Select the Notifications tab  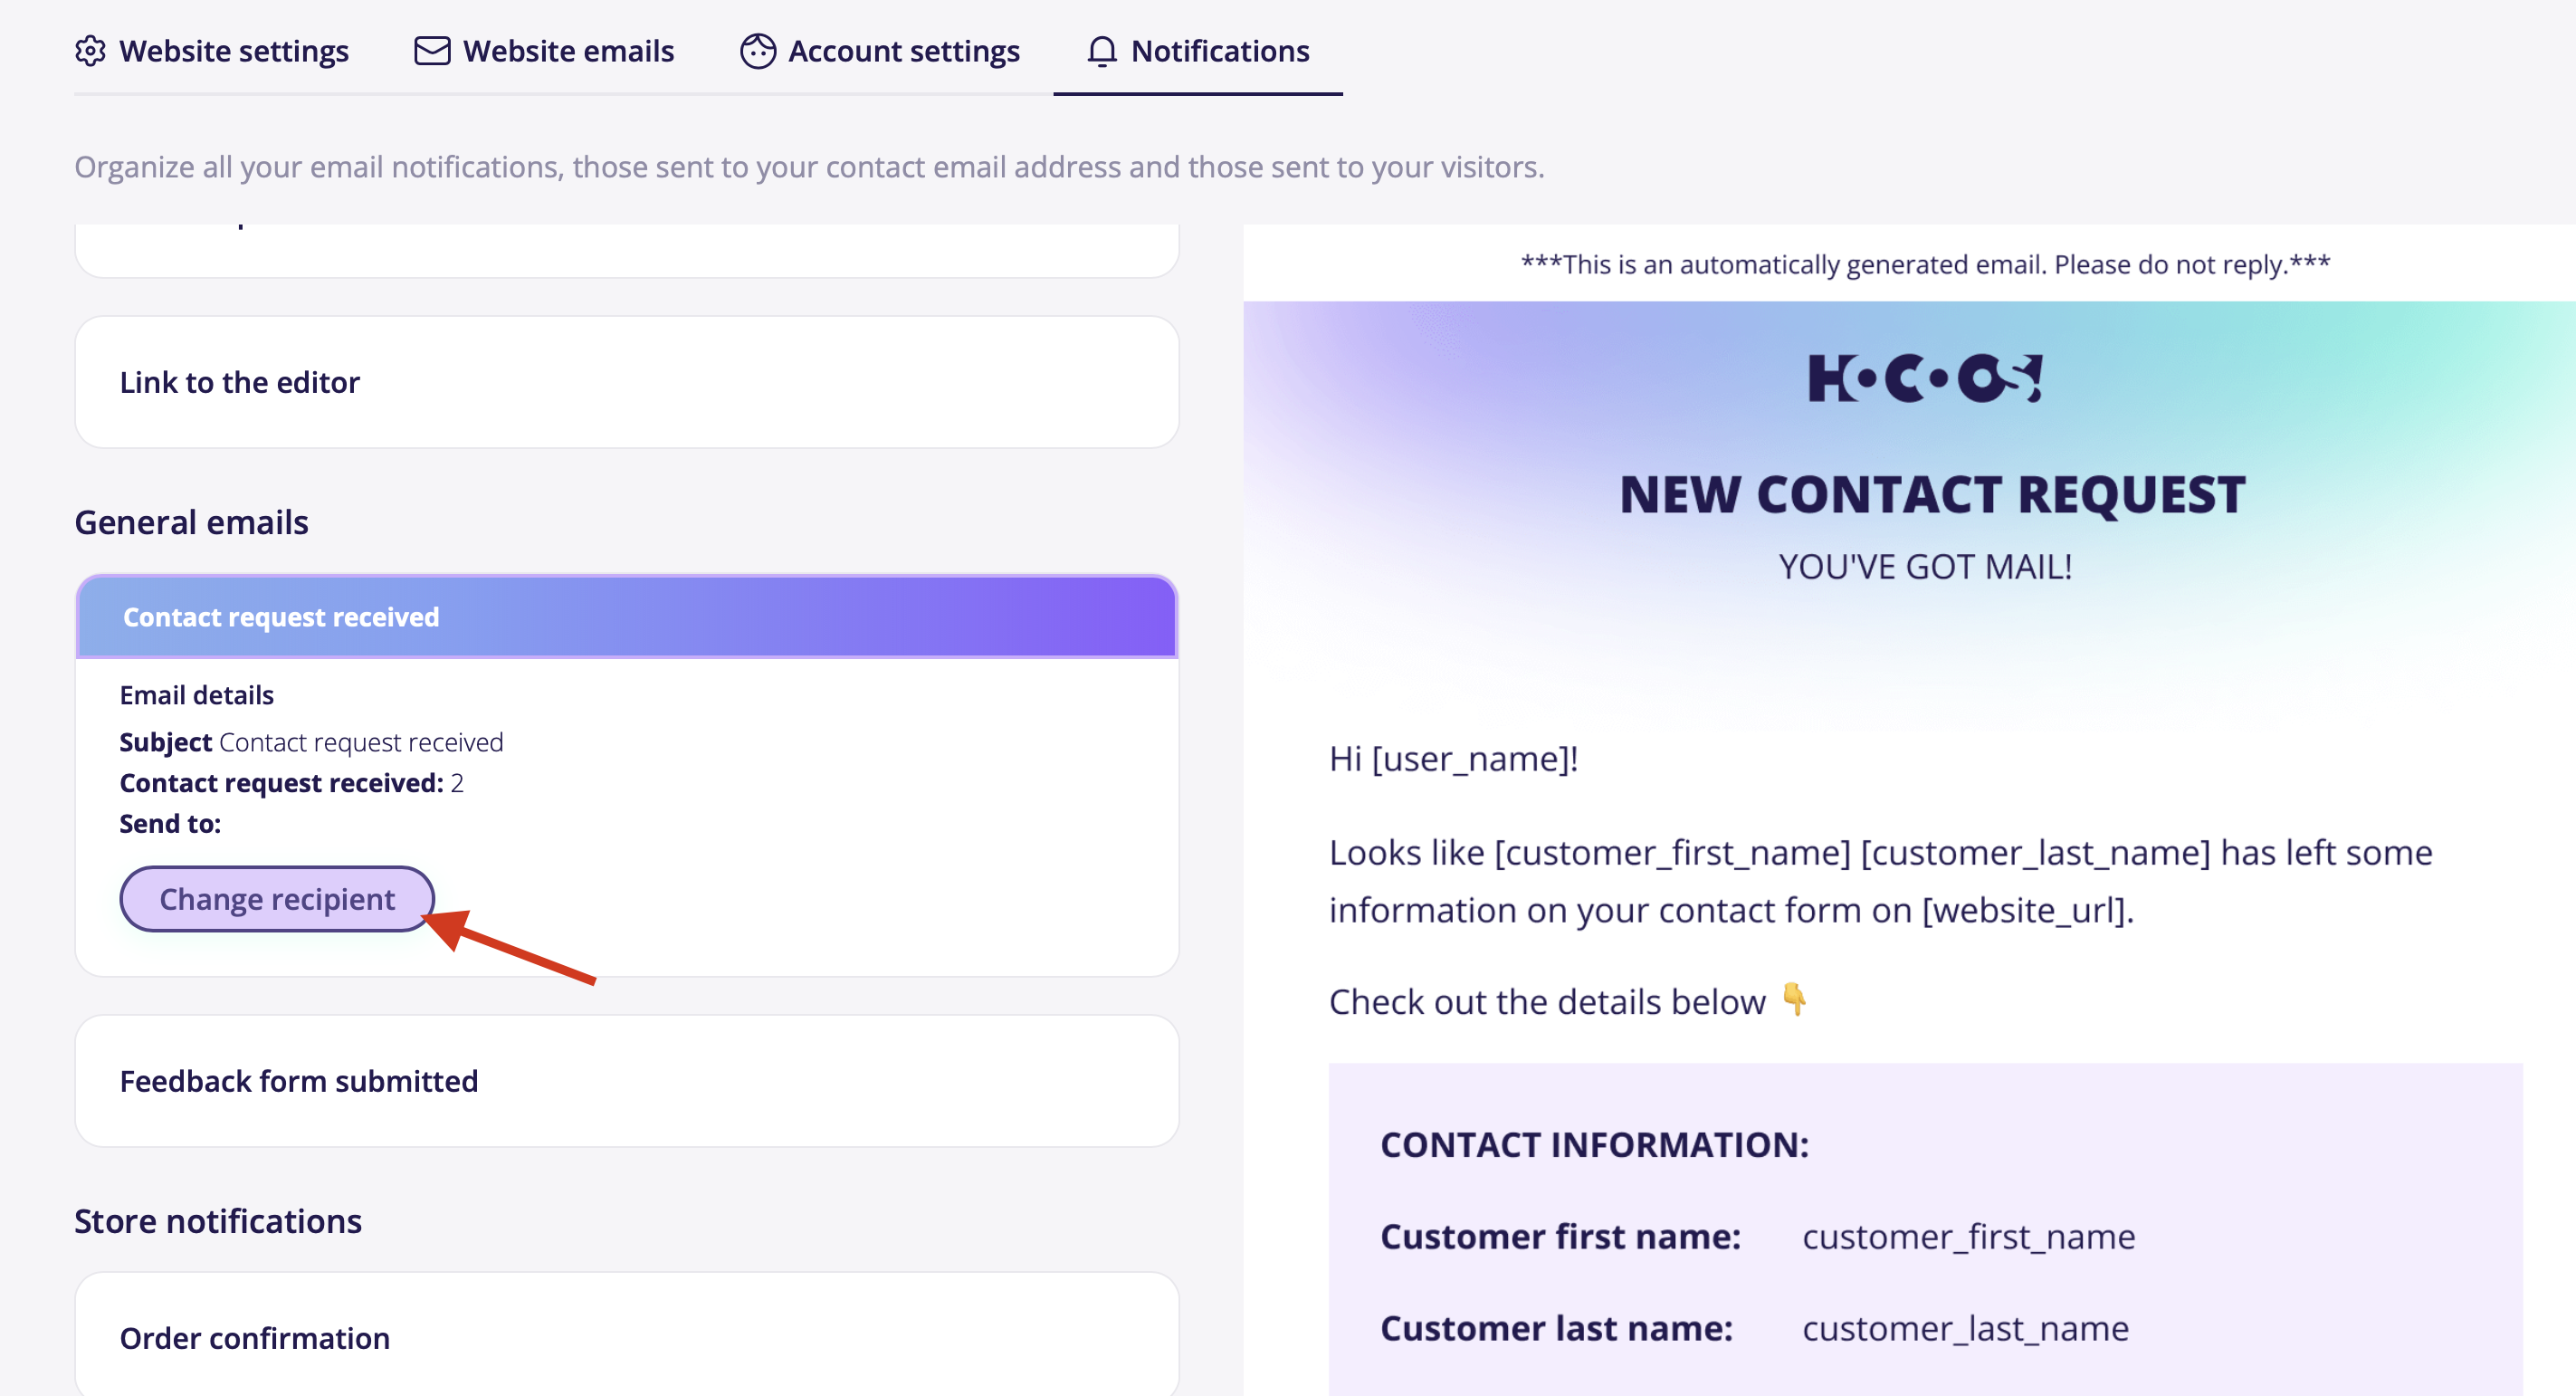point(1219,51)
